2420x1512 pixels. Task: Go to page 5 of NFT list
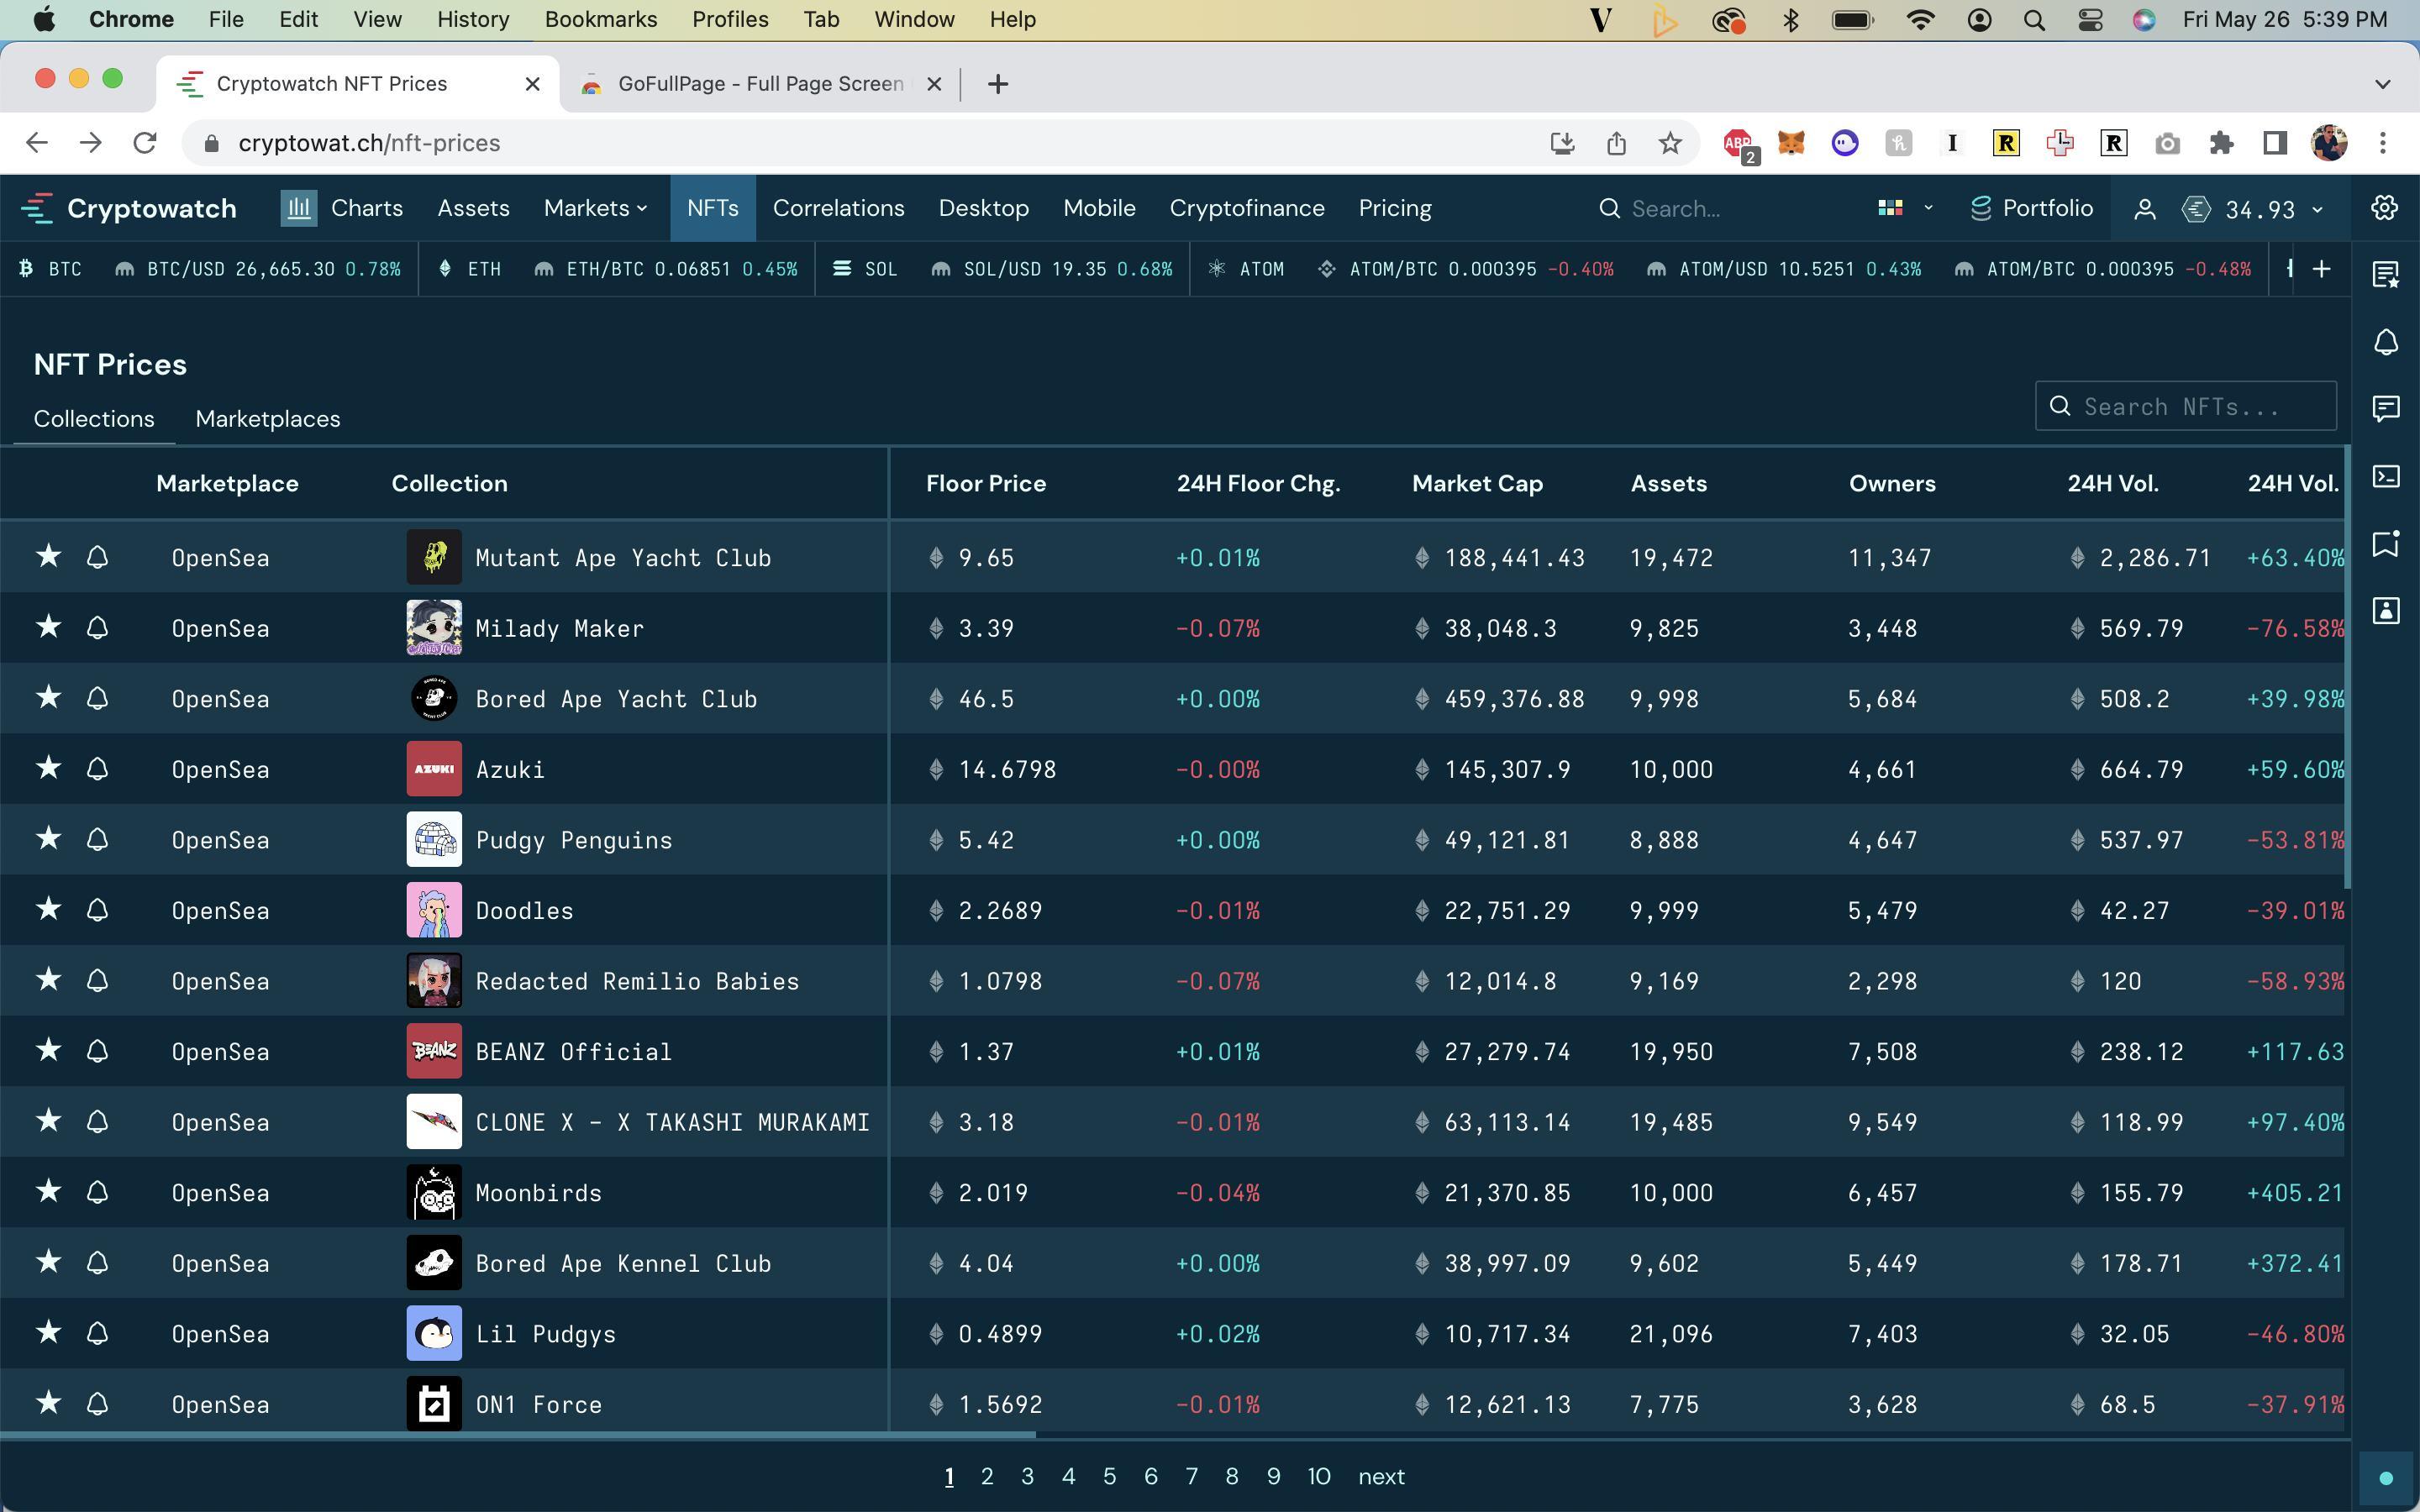point(1109,1476)
